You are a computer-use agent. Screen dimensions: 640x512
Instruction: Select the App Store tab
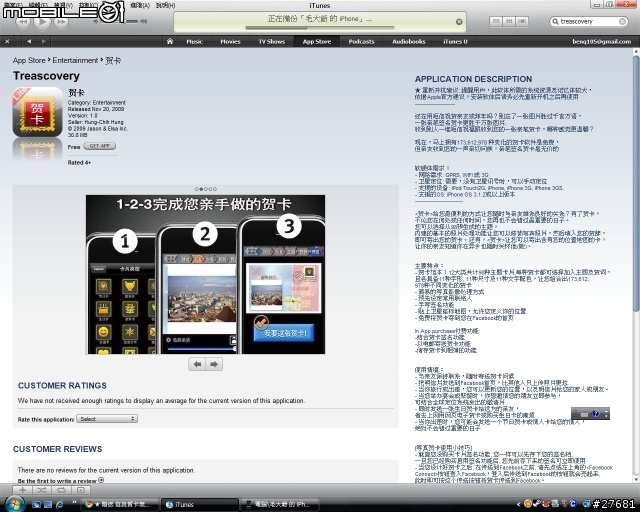(317, 41)
